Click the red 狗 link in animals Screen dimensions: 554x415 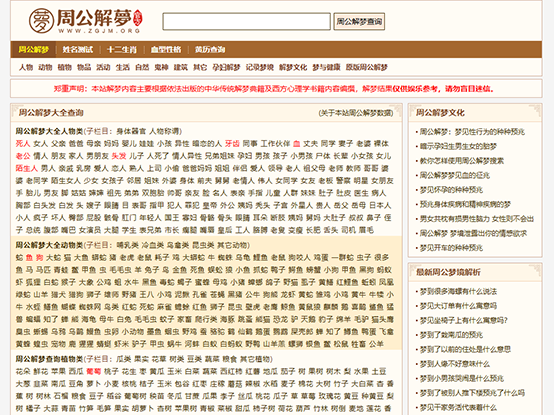[40, 257]
